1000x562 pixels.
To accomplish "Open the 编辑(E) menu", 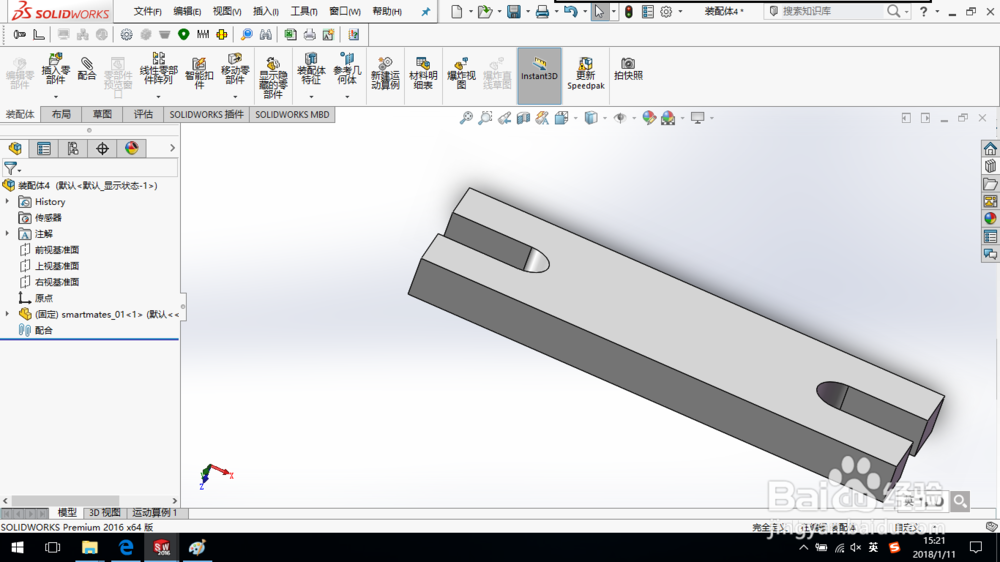I will [x=187, y=11].
